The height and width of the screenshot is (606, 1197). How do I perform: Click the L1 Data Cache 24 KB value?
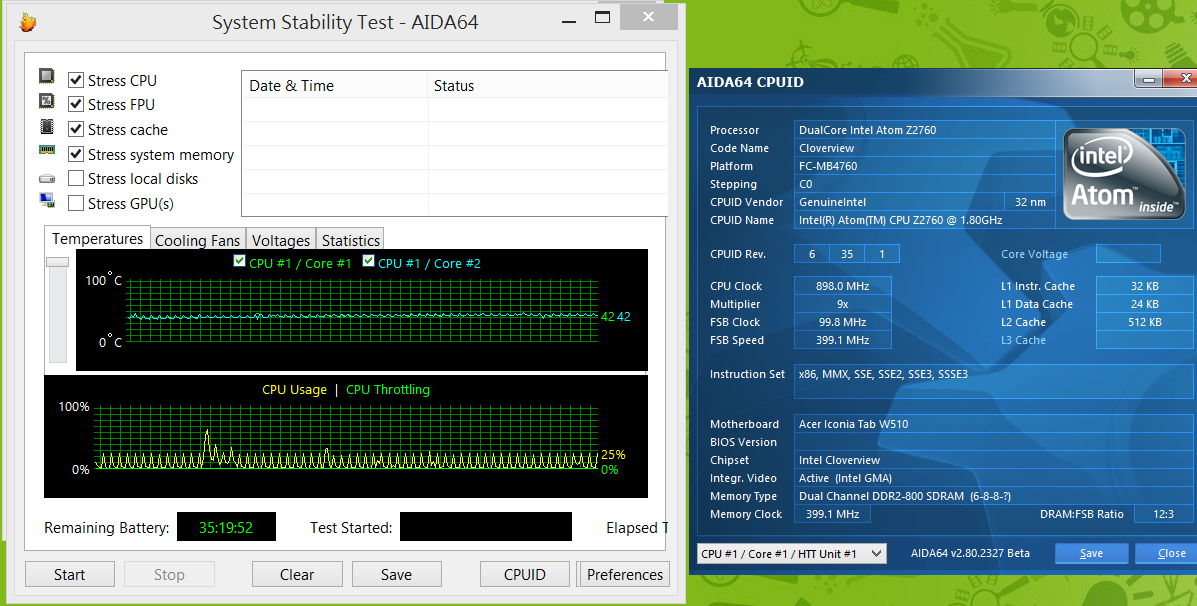(x=1144, y=304)
